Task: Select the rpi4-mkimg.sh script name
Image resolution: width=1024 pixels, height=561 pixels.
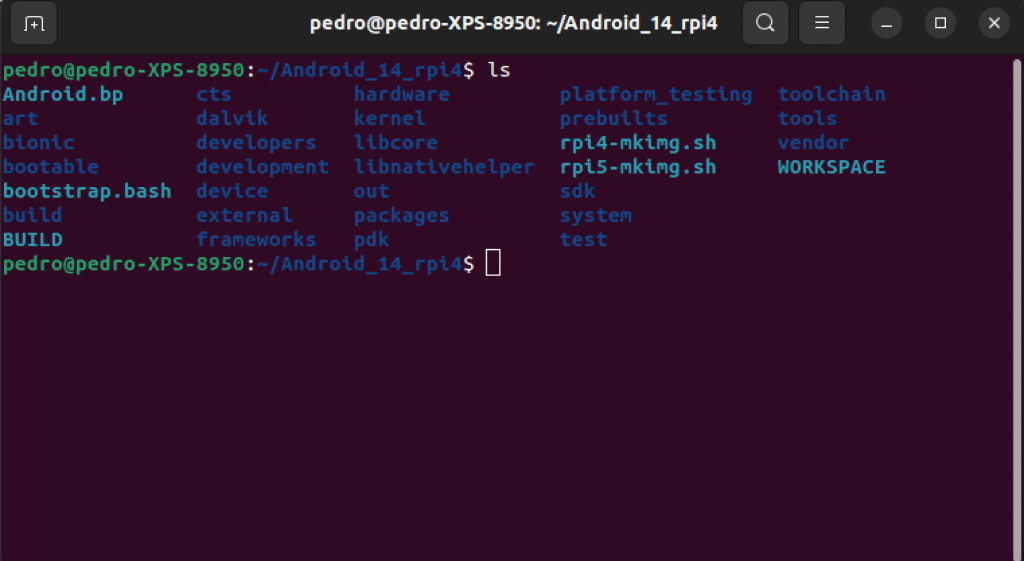Action: pos(638,142)
